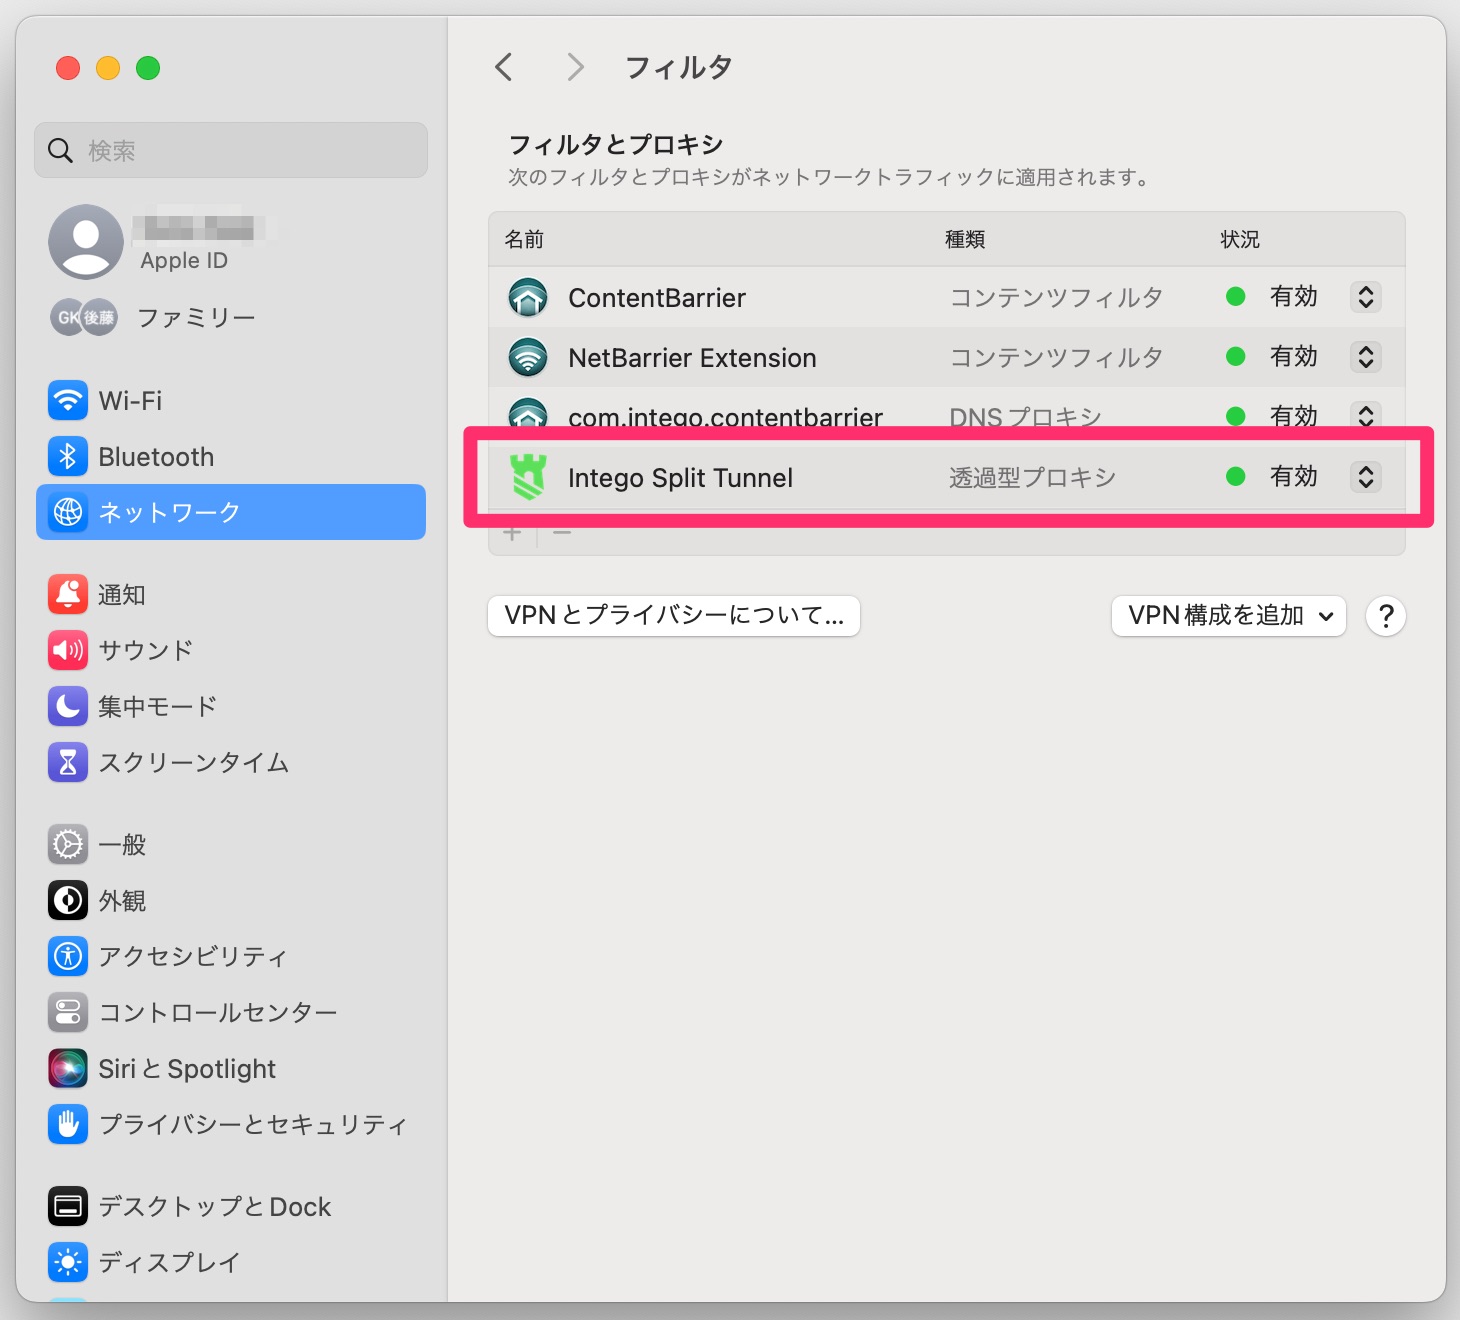Click the 名前 column header
1460x1320 pixels.
524,239
